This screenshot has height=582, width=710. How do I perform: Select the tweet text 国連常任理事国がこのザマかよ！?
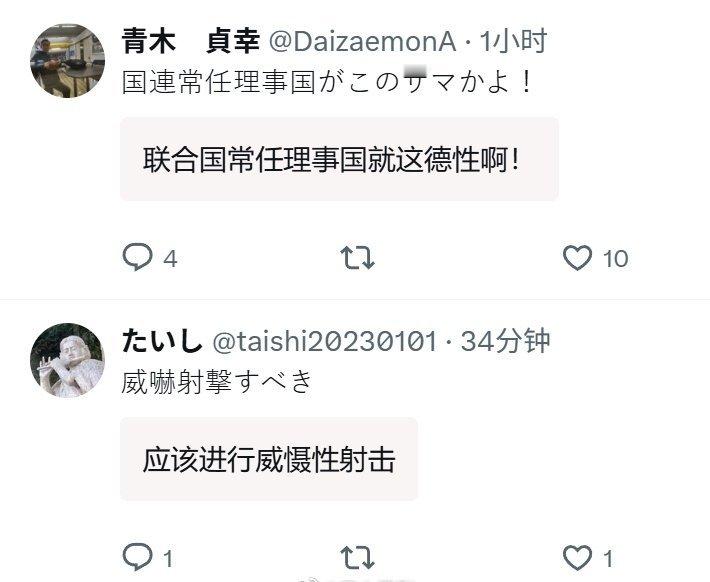[328, 82]
